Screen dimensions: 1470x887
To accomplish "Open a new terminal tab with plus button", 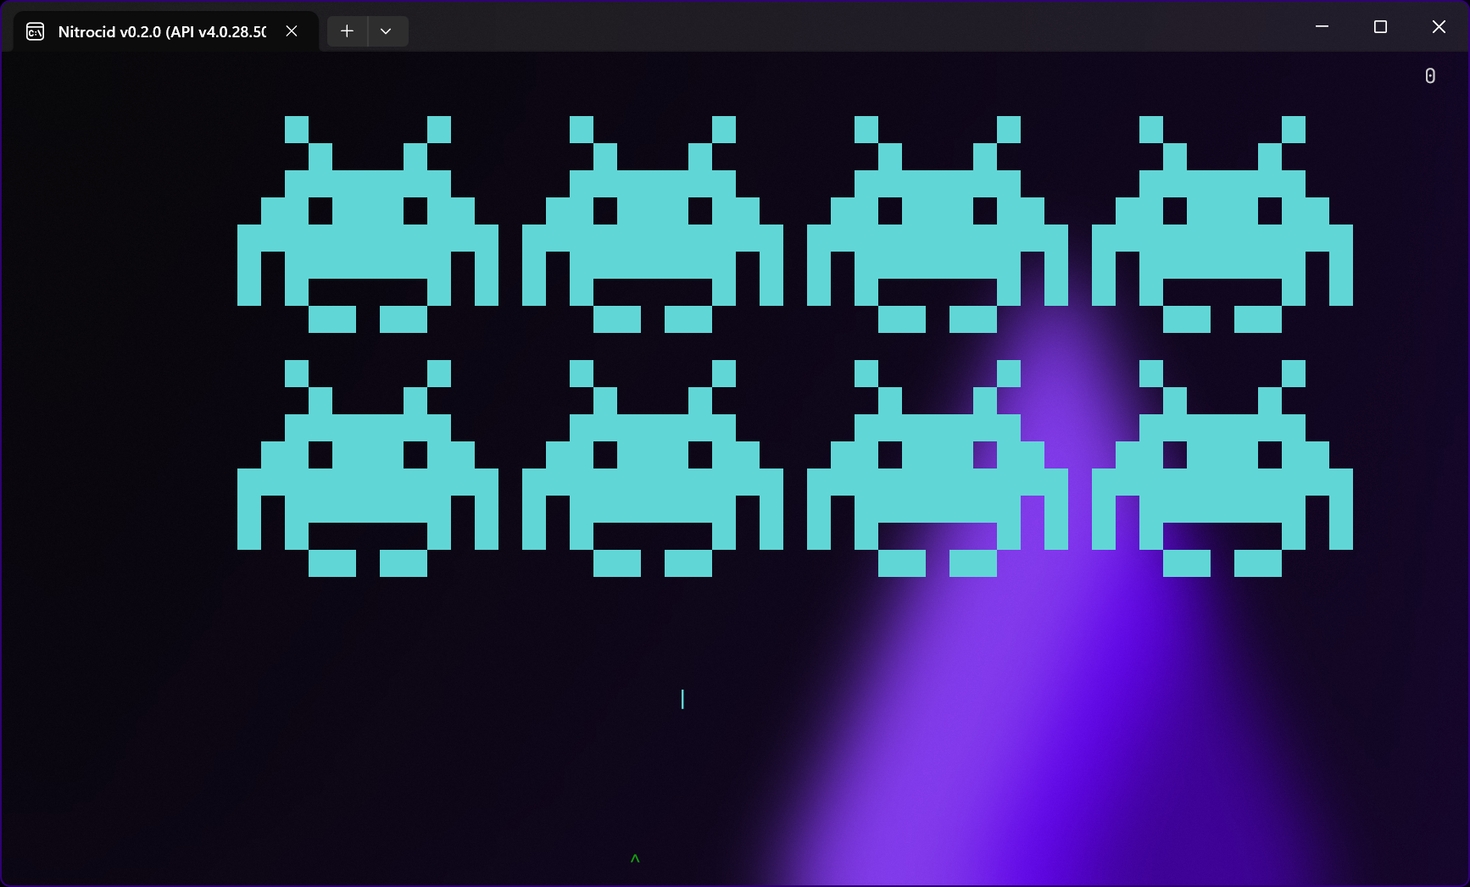I will pyautogui.click(x=347, y=31).
